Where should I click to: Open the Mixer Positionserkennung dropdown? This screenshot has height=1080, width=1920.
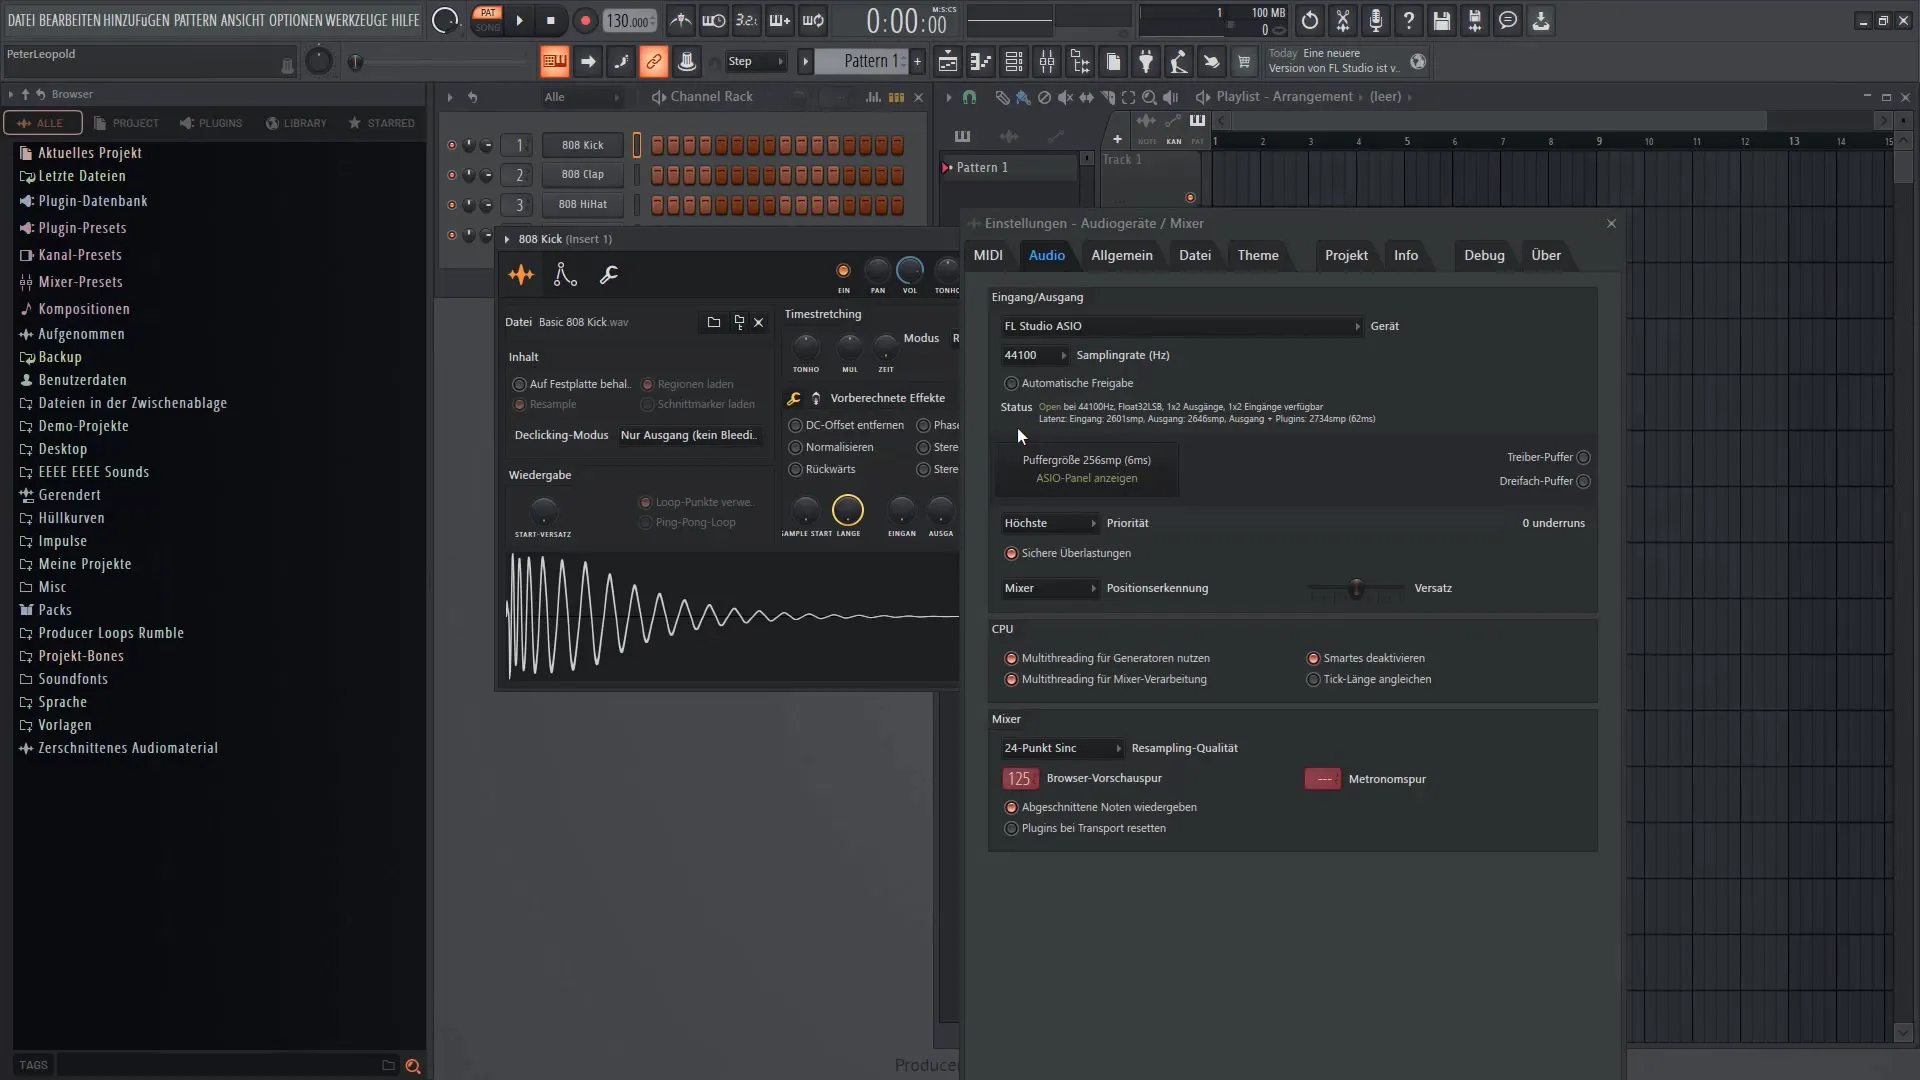(x=1049, y=588)
